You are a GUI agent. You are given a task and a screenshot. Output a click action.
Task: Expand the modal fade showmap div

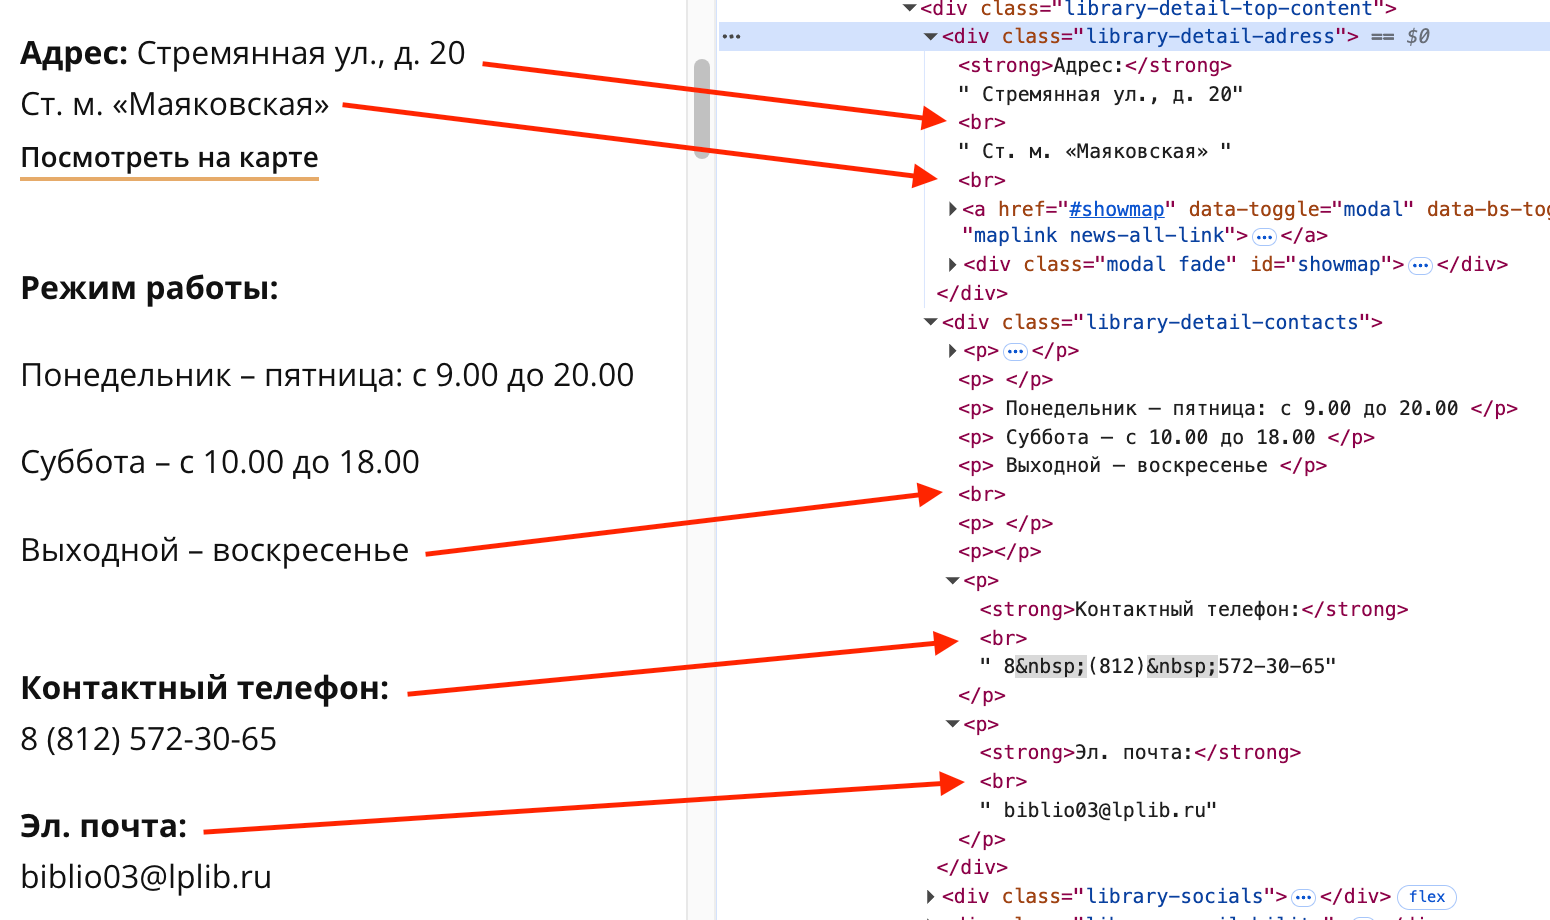pyautogui.click(x=952, y=265)
